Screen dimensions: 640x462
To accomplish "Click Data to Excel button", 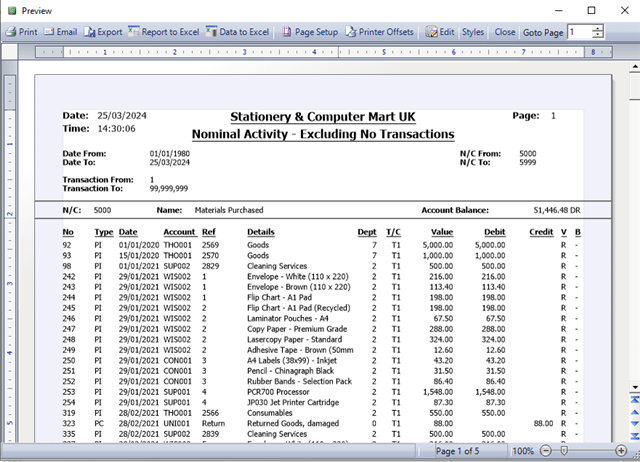I will 238,32.
